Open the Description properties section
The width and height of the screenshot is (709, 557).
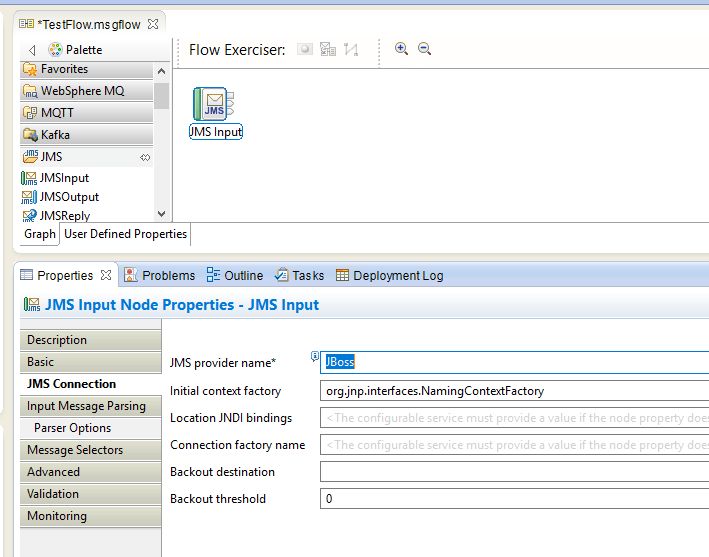coord(90,340)
